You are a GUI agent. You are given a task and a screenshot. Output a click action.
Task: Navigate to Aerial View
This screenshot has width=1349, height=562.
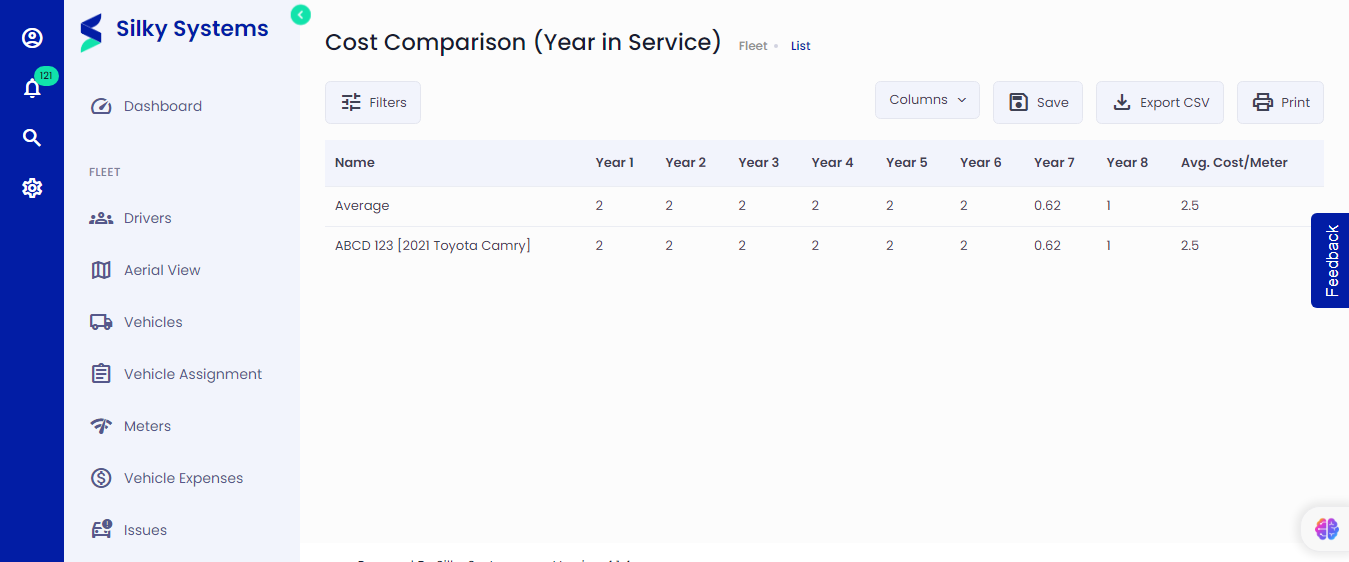[161, 270]
